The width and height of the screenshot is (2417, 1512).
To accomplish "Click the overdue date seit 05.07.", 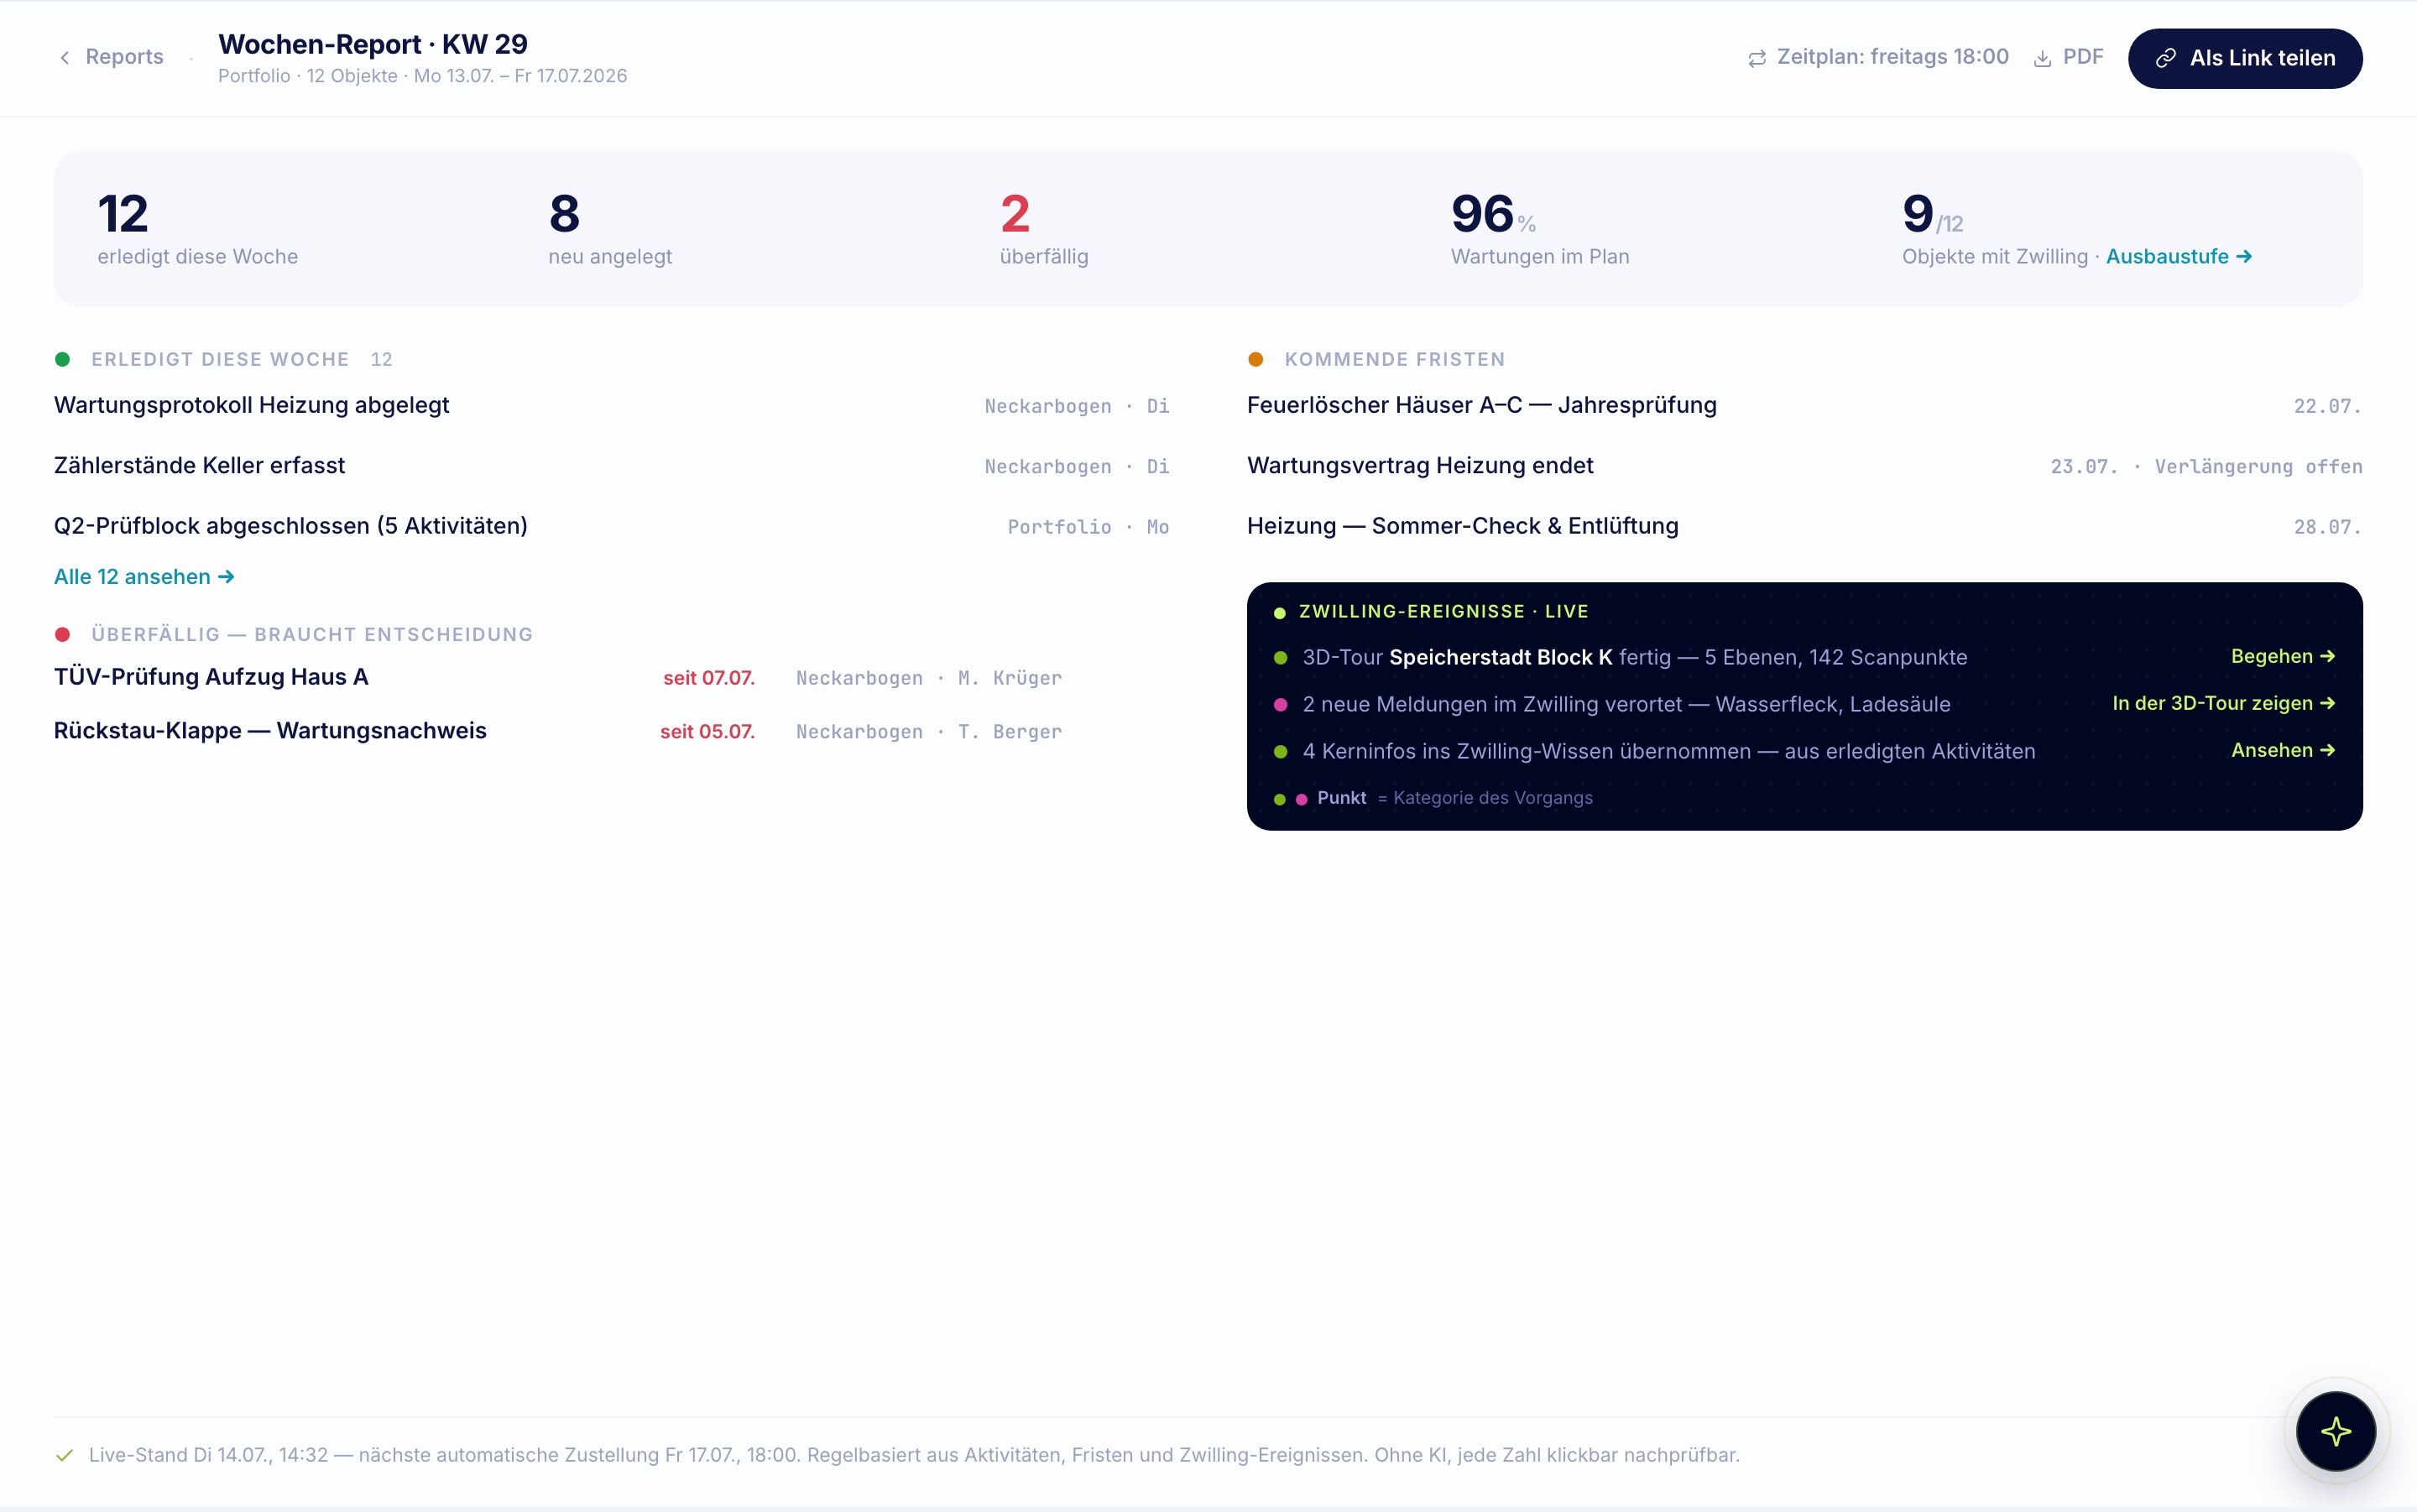I will click(707, 732).
